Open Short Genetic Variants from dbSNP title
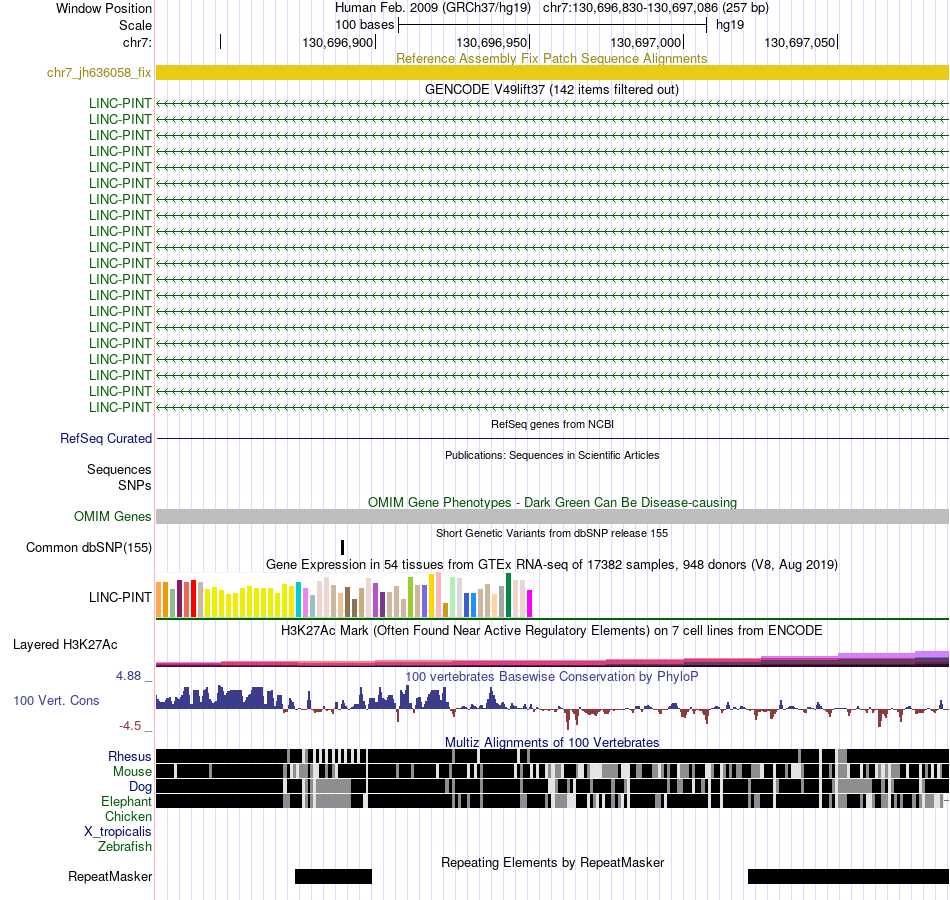950x900 pixels. tap(551, 533)
